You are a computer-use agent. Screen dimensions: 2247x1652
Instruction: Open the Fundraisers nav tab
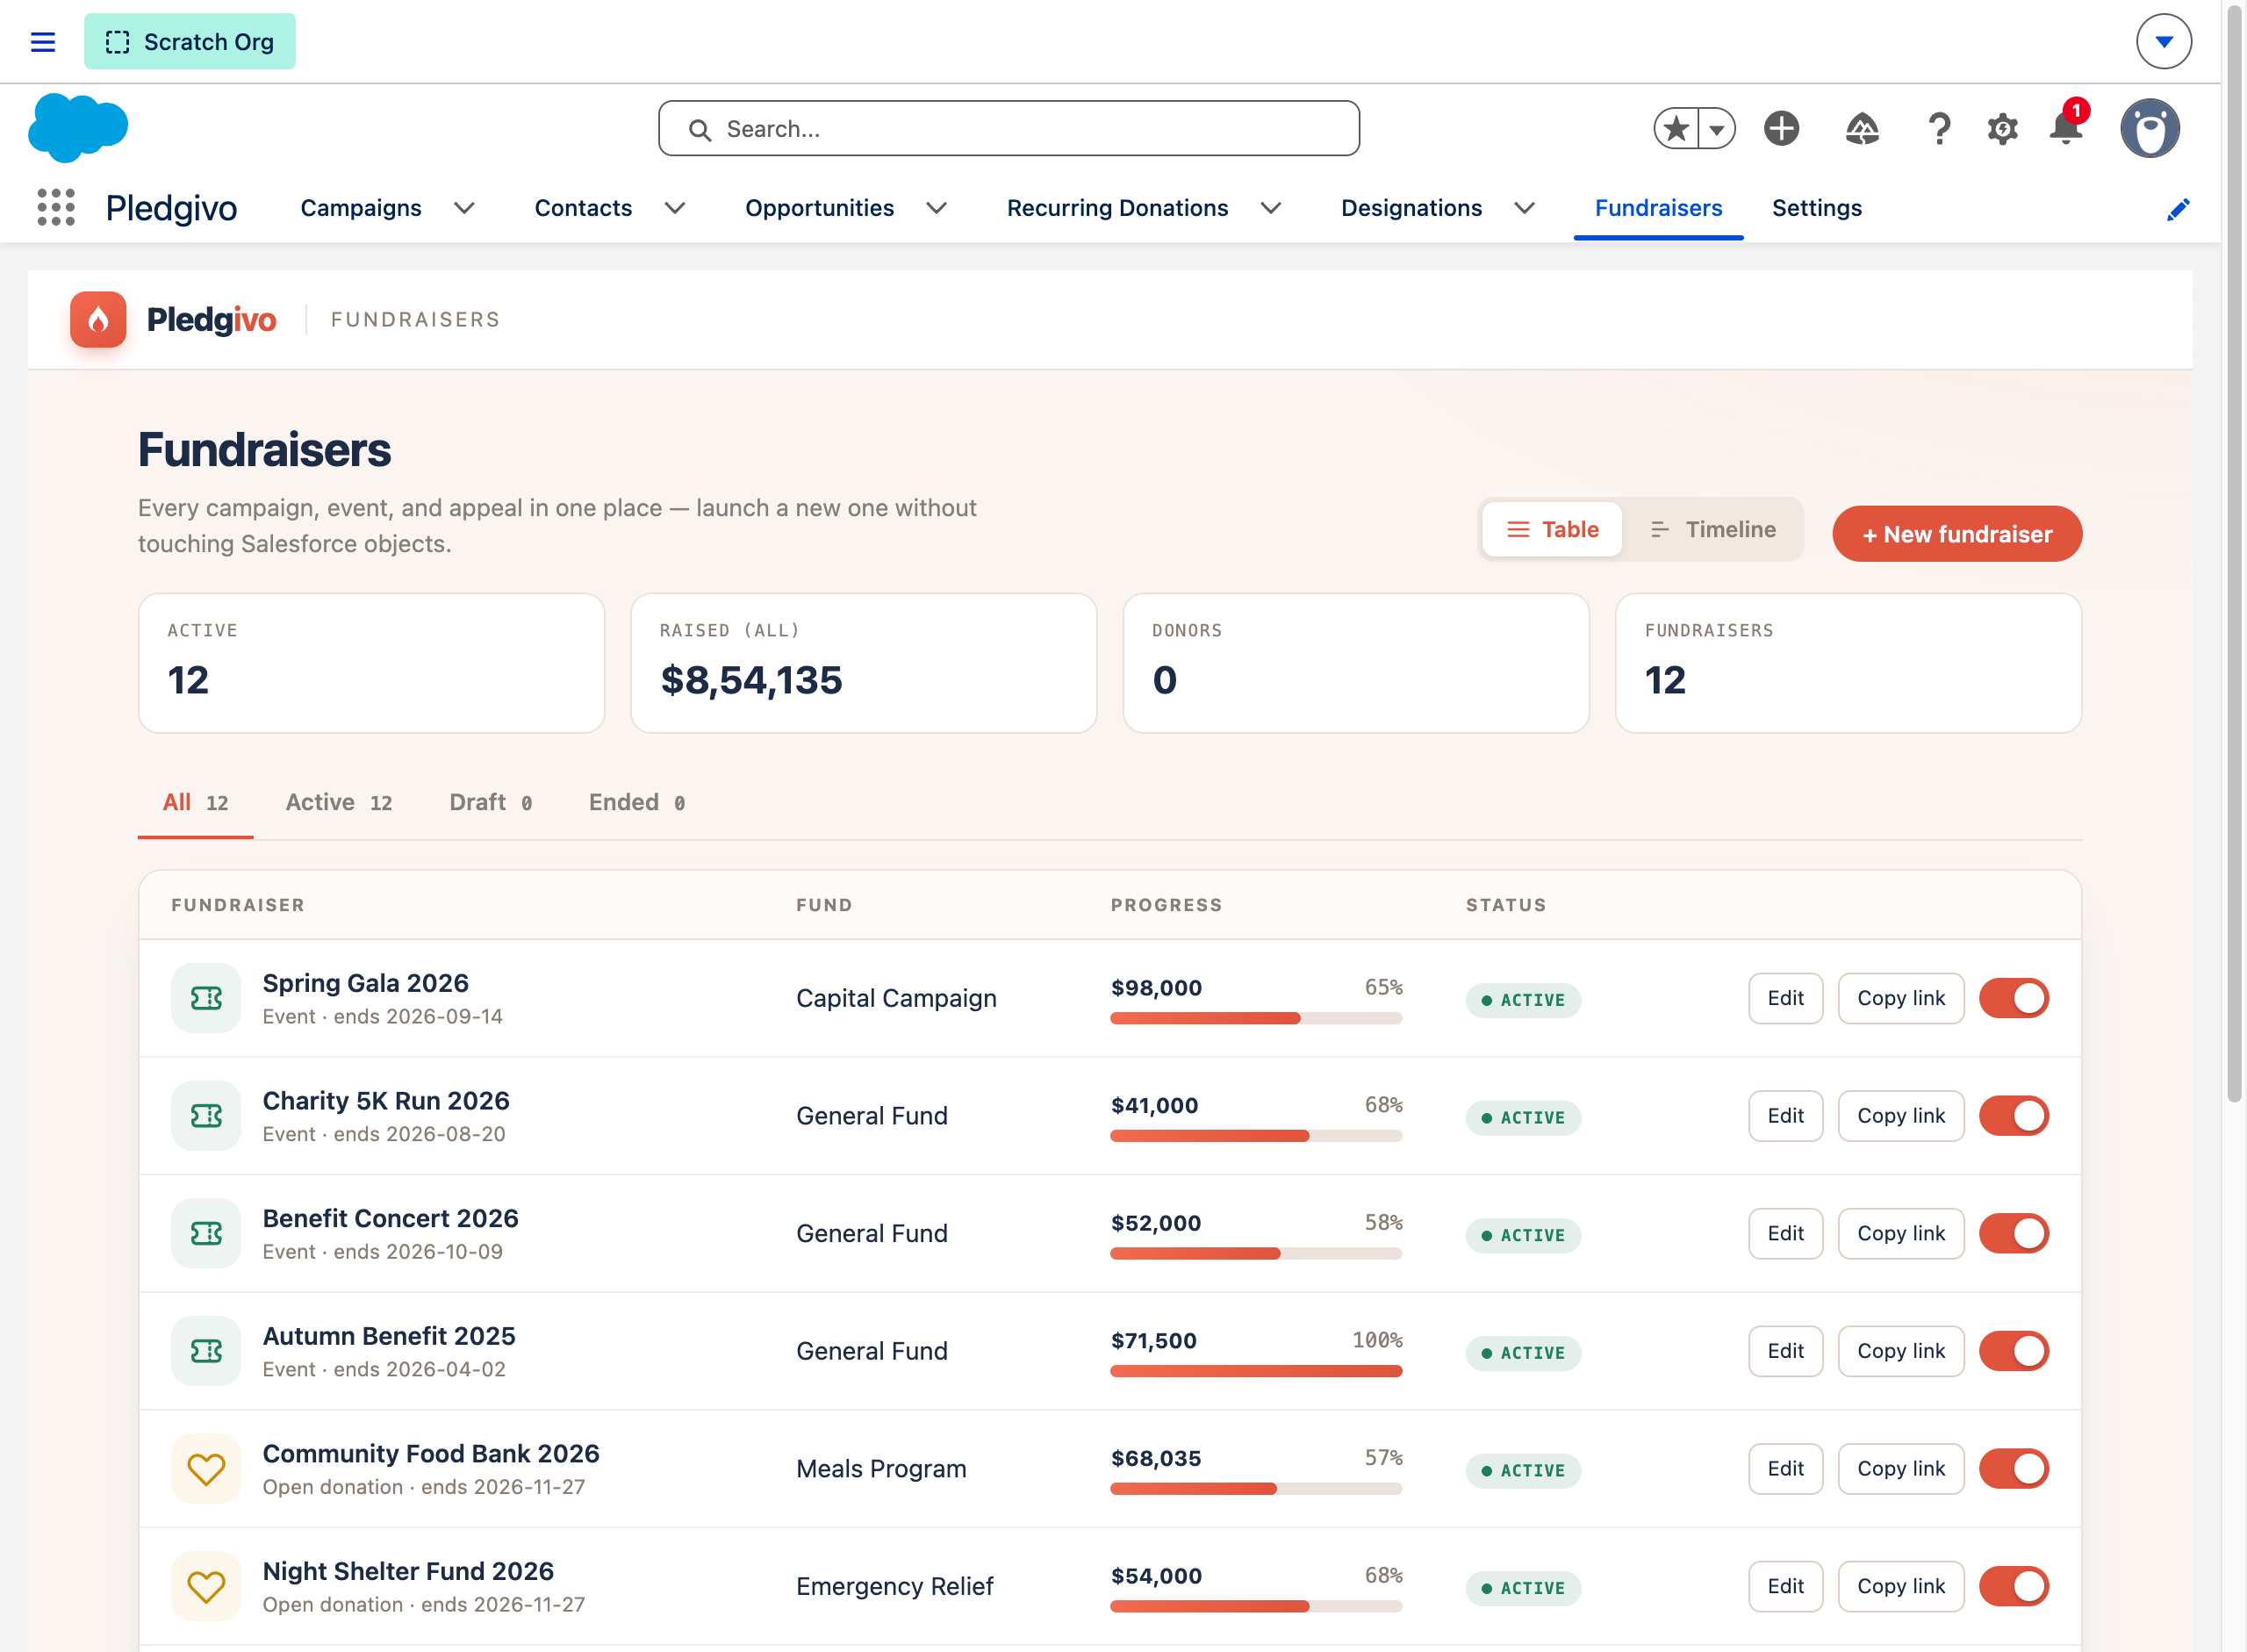pyautogui.click(x=1658, y=208)
